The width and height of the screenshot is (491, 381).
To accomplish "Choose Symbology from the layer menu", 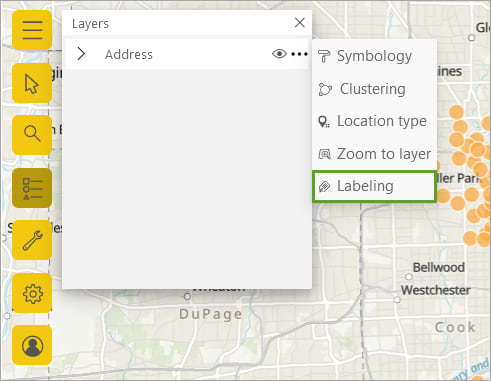I will pyautogui.click(x=374, y=56).
